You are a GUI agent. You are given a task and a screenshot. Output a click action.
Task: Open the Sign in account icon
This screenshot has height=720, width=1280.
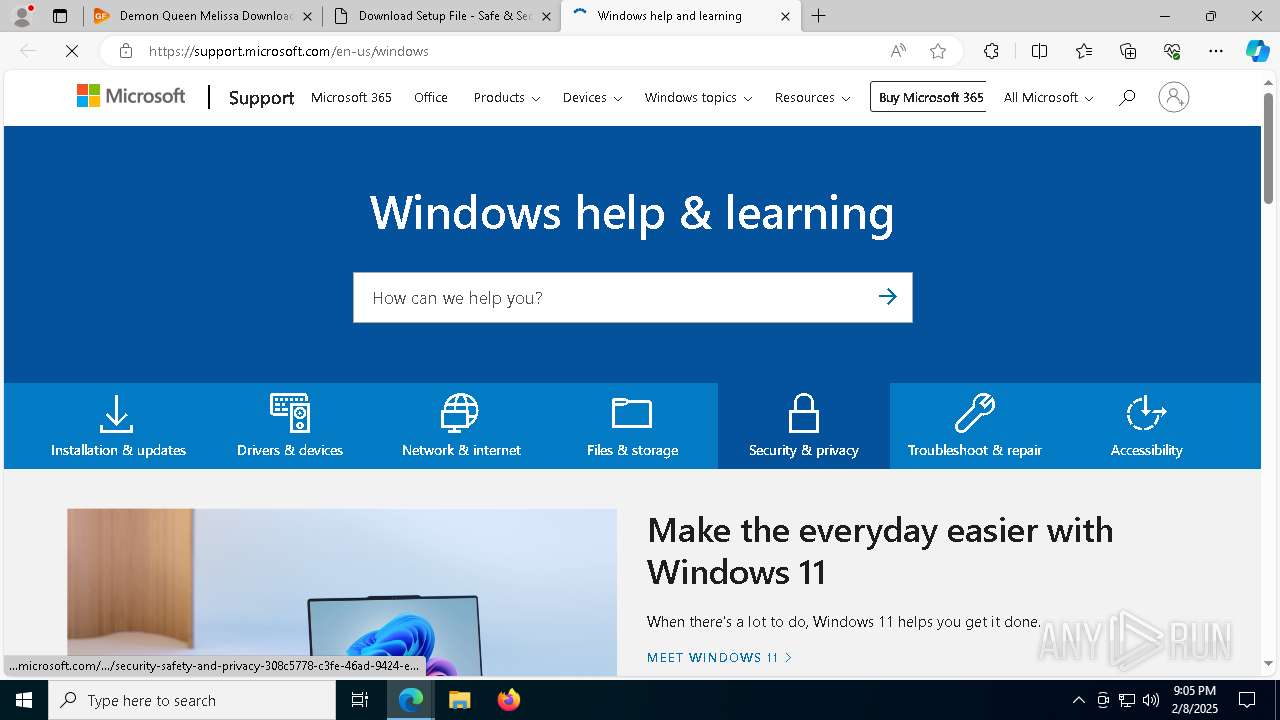(1173, 97)
